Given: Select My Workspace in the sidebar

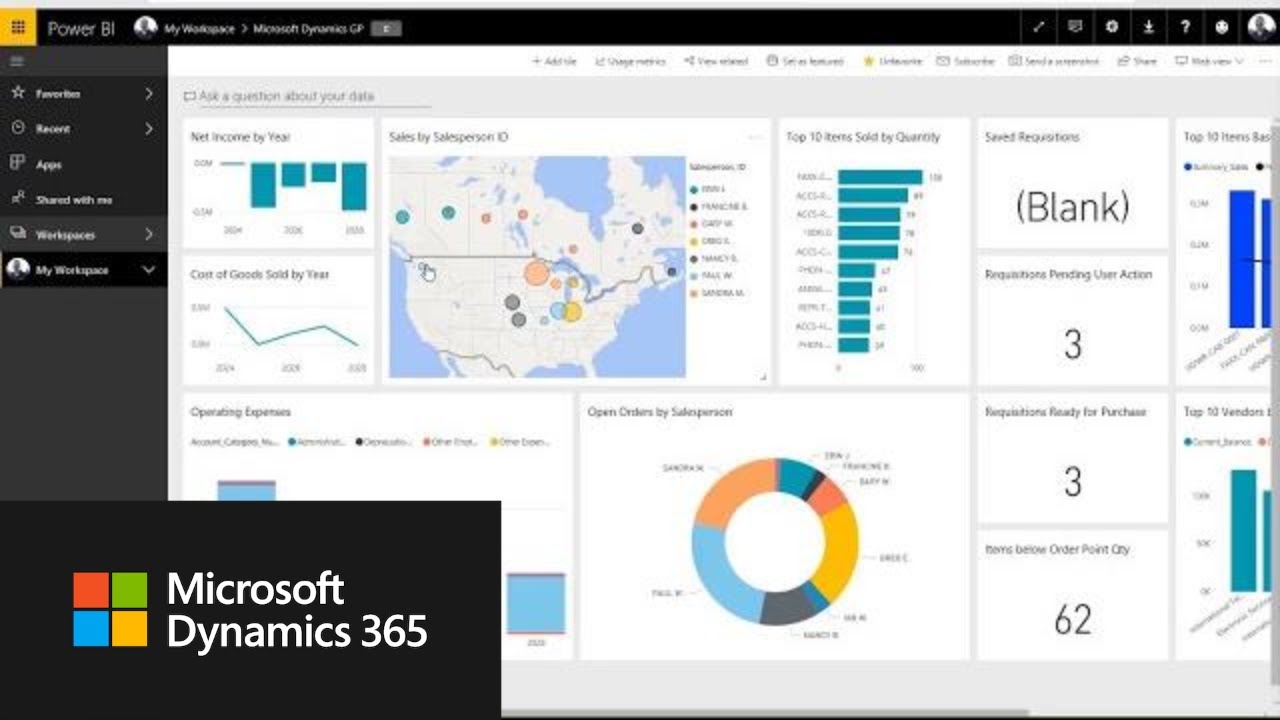Looking at the screenshot, I should point(72,270).
